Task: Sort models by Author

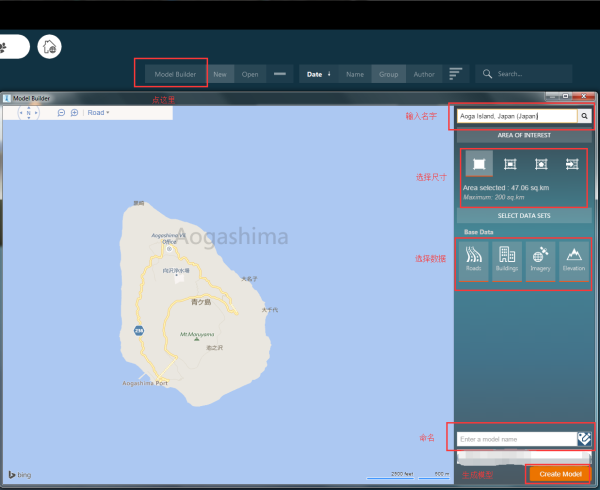Action: (424, 74)
